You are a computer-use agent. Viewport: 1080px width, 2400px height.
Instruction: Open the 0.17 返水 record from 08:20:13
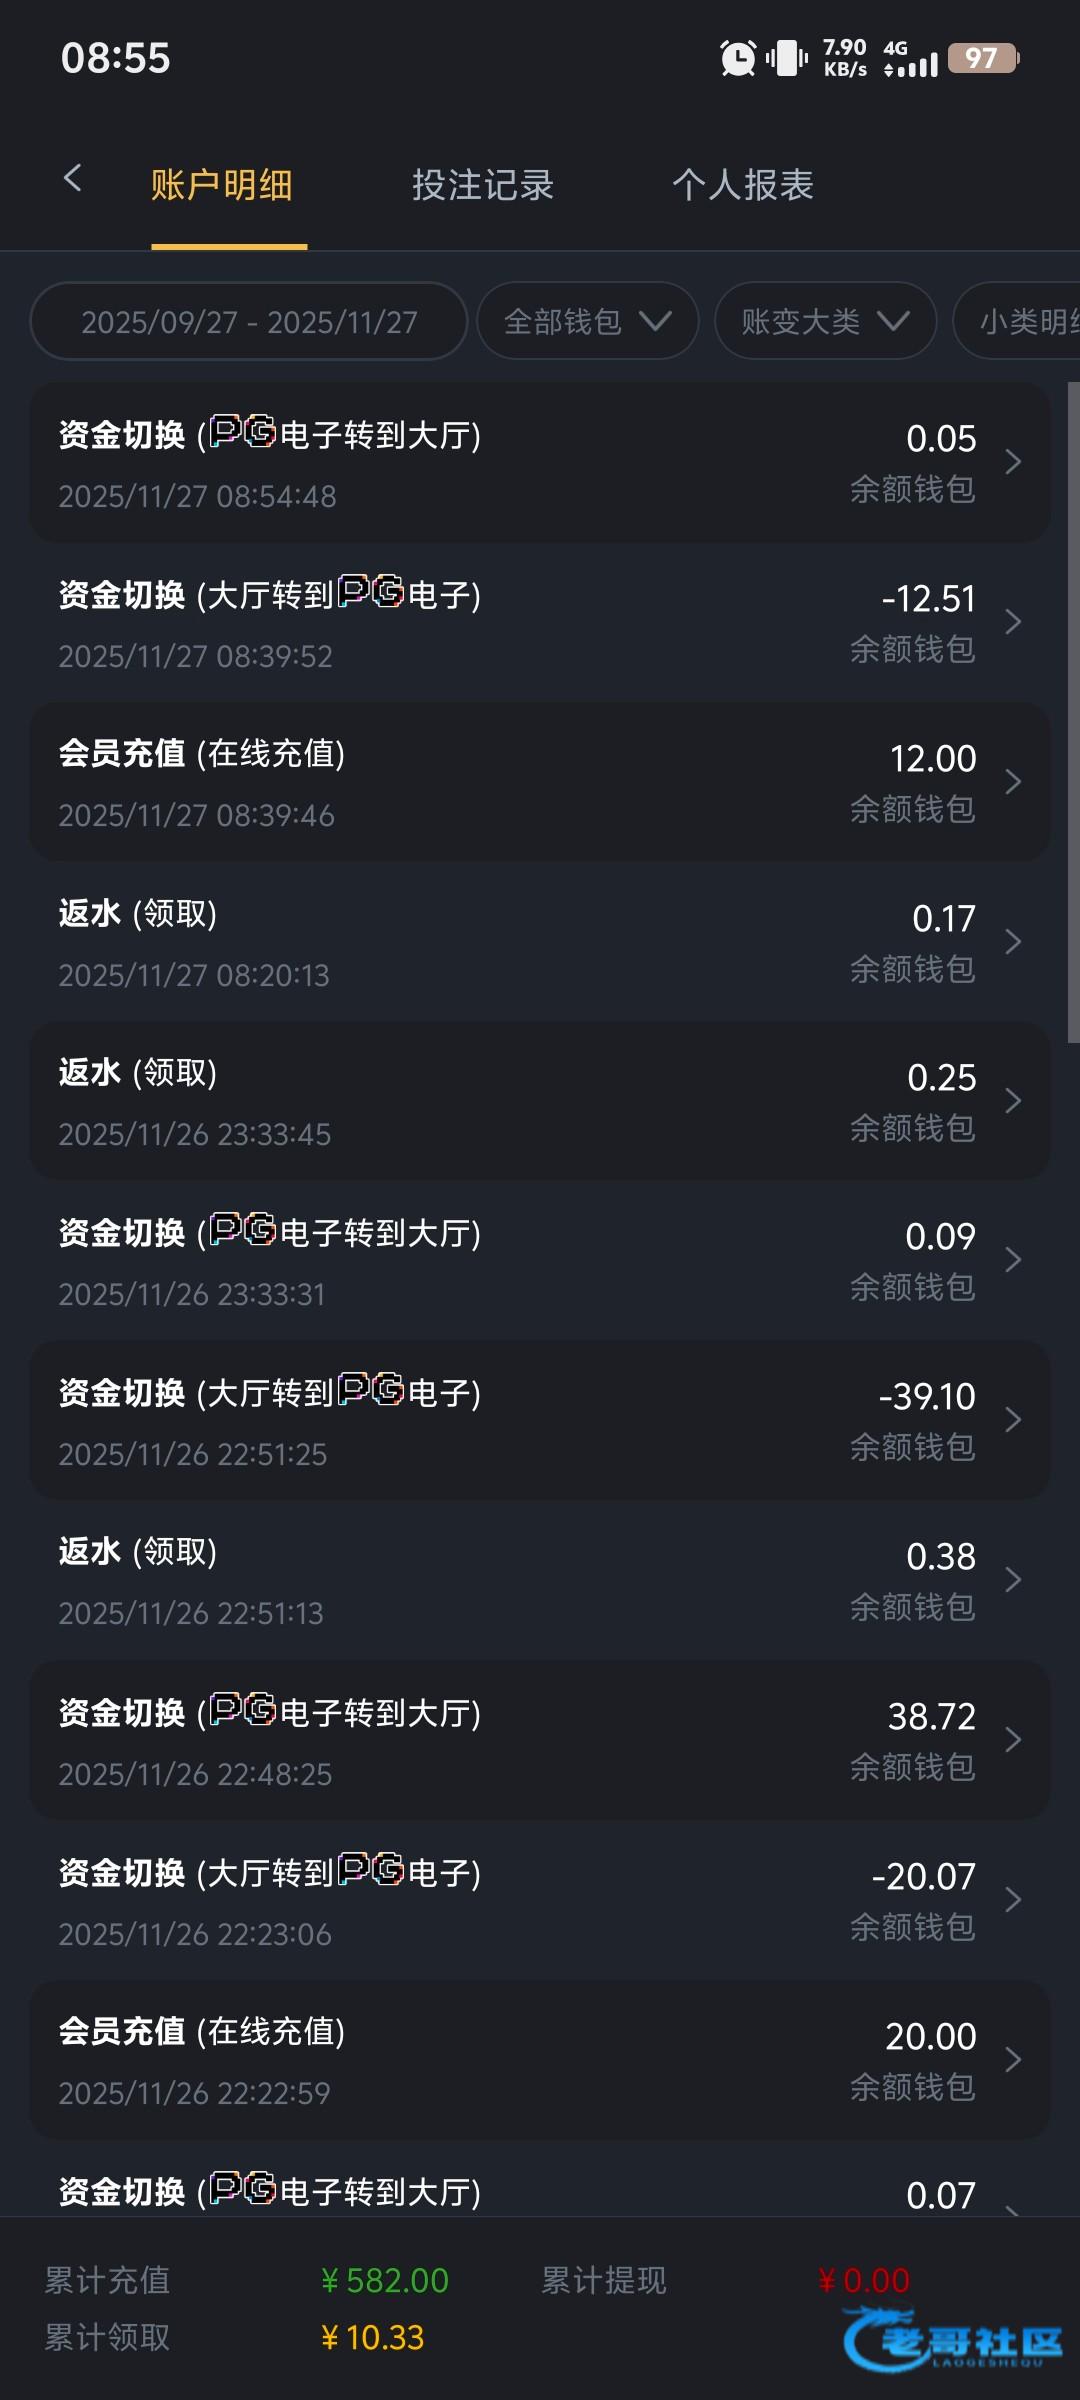[540, 941]
